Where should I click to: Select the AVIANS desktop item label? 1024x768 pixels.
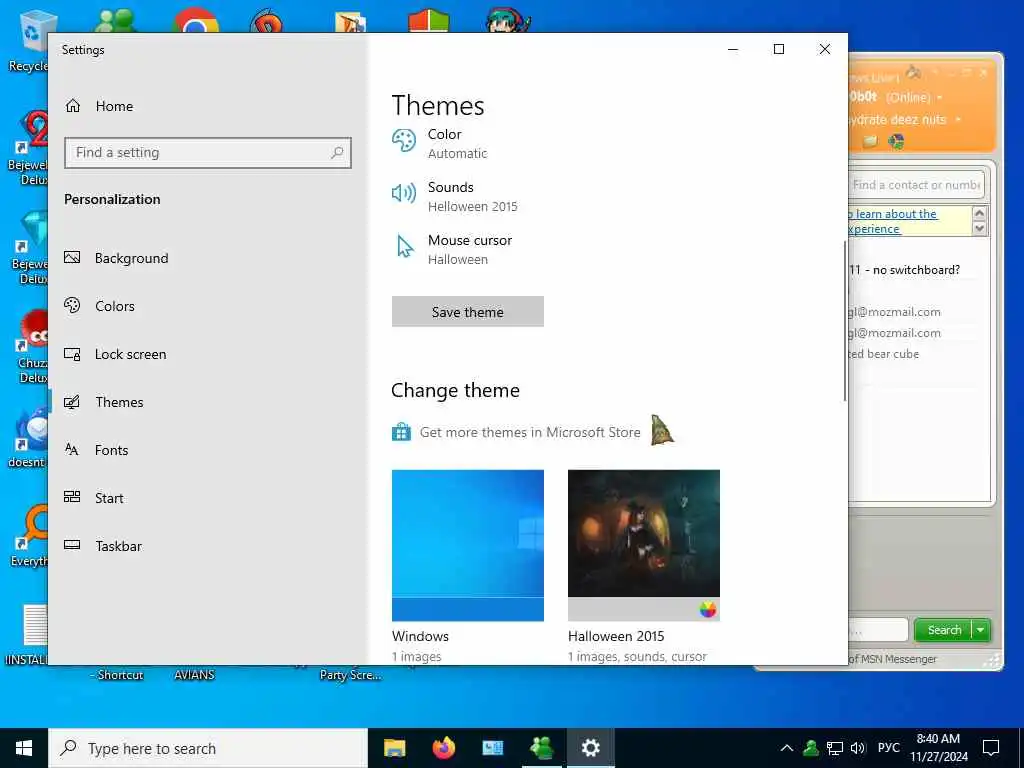tap(195, 675)
